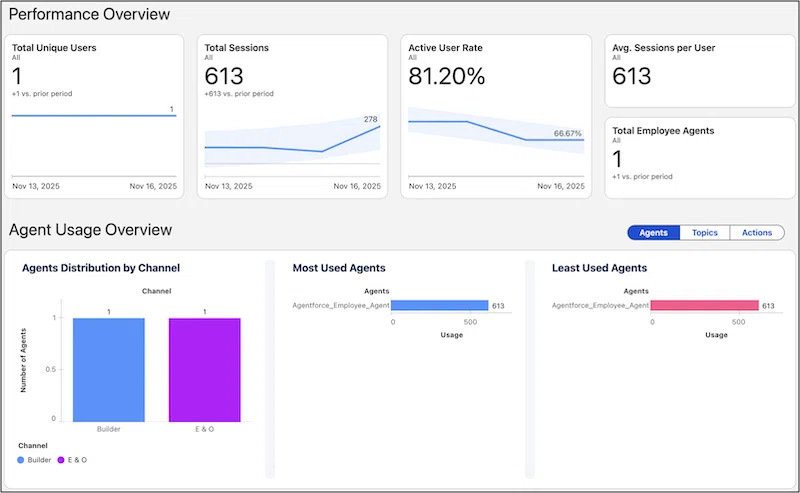Switch to the Topics tab

(705, 232)
